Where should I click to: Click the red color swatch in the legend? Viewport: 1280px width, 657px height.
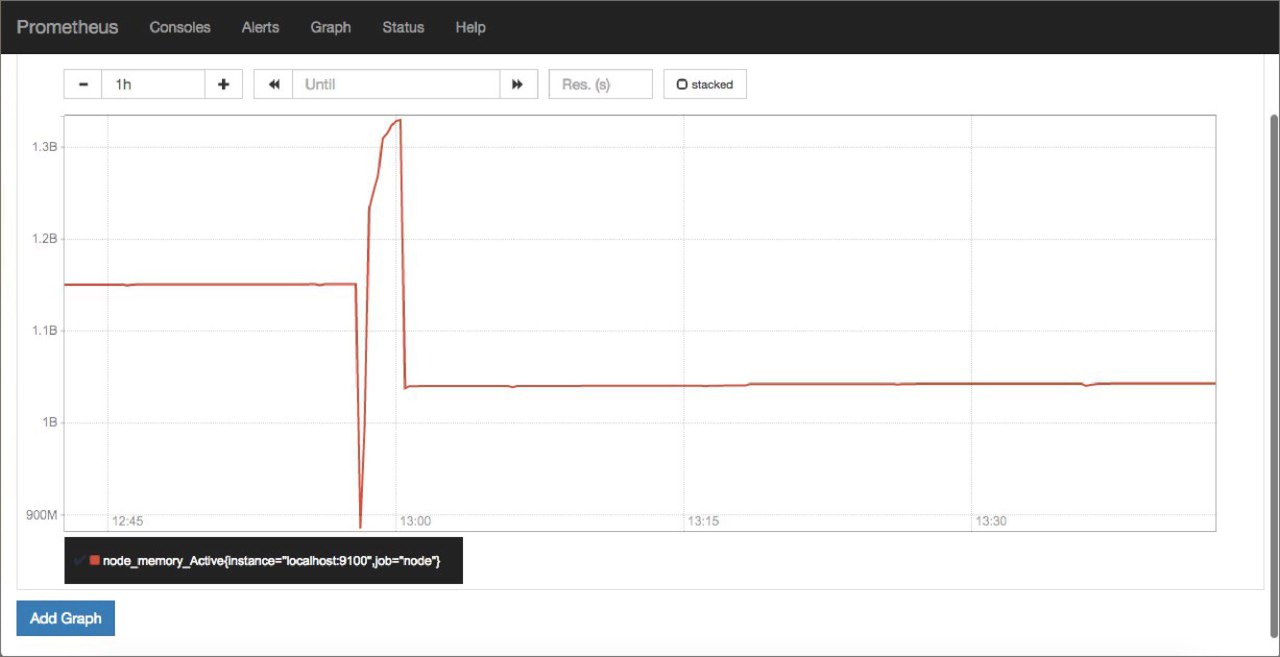click(x=94, y=560)
